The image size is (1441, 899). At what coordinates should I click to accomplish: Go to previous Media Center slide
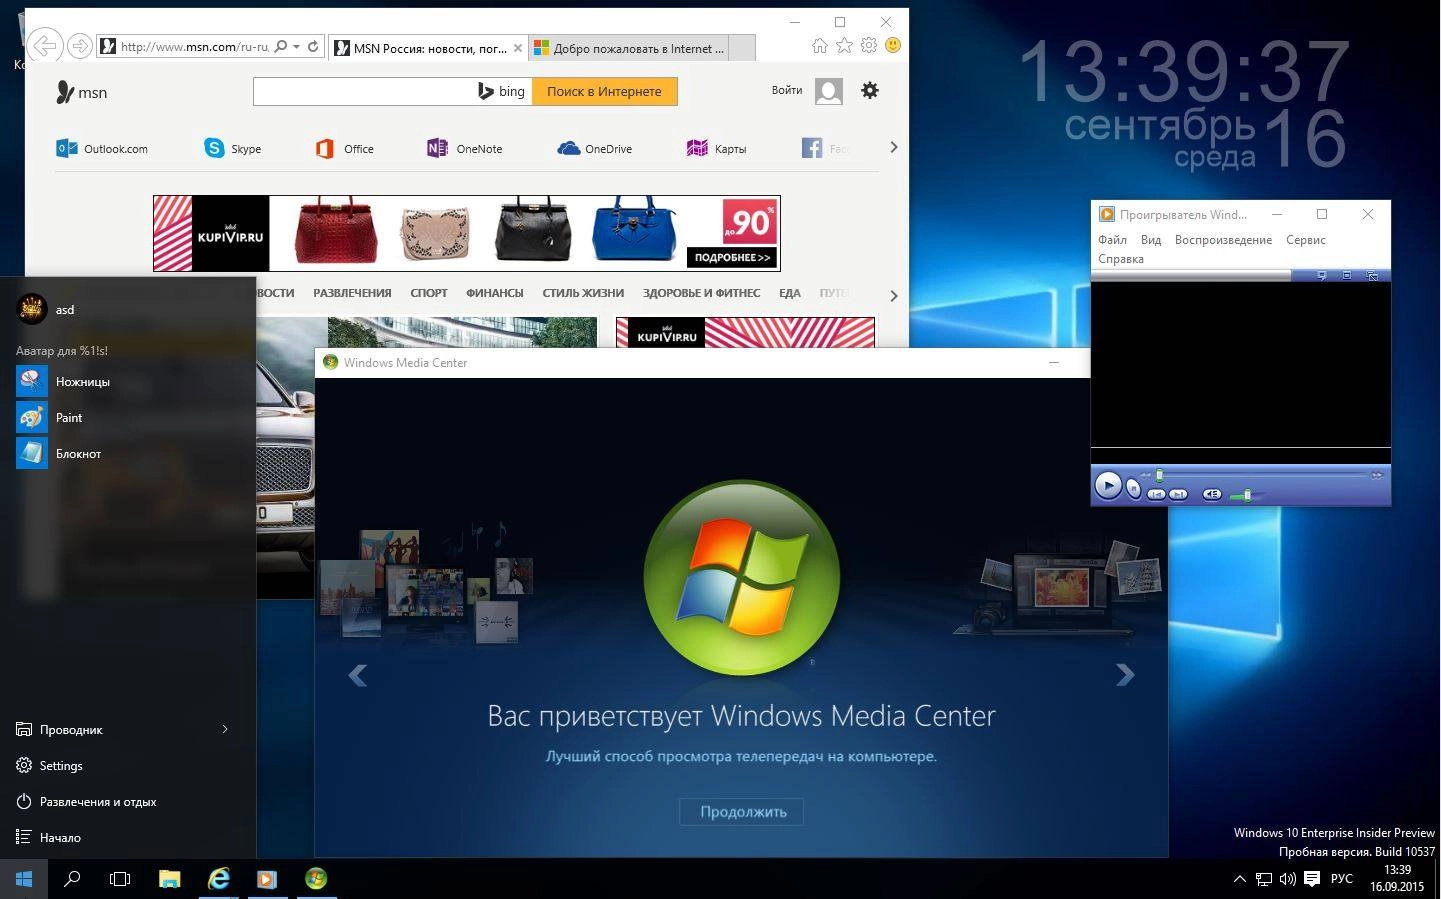click(x=357, y=675)
